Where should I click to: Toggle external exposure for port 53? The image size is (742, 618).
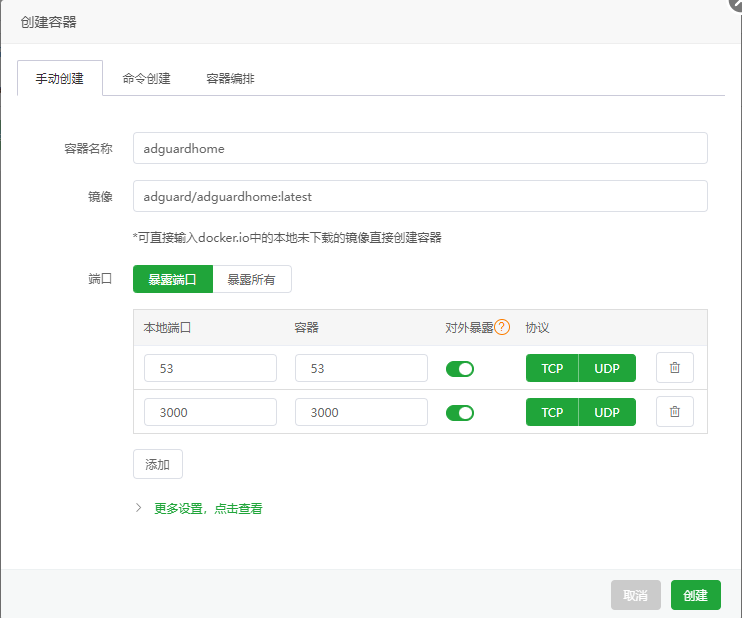click(460, 369)
